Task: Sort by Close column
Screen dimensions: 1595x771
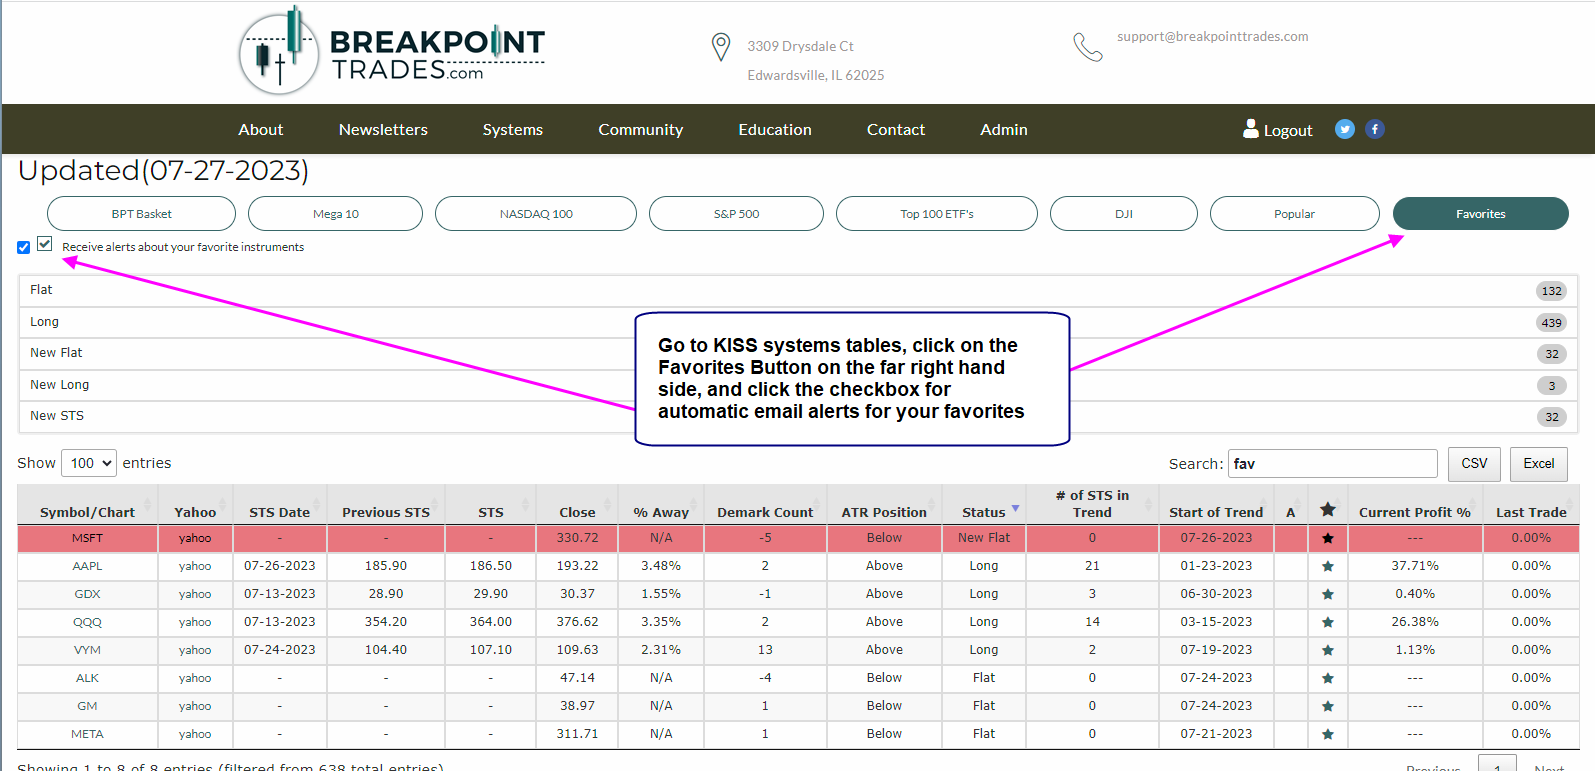Action: (577, 512)
